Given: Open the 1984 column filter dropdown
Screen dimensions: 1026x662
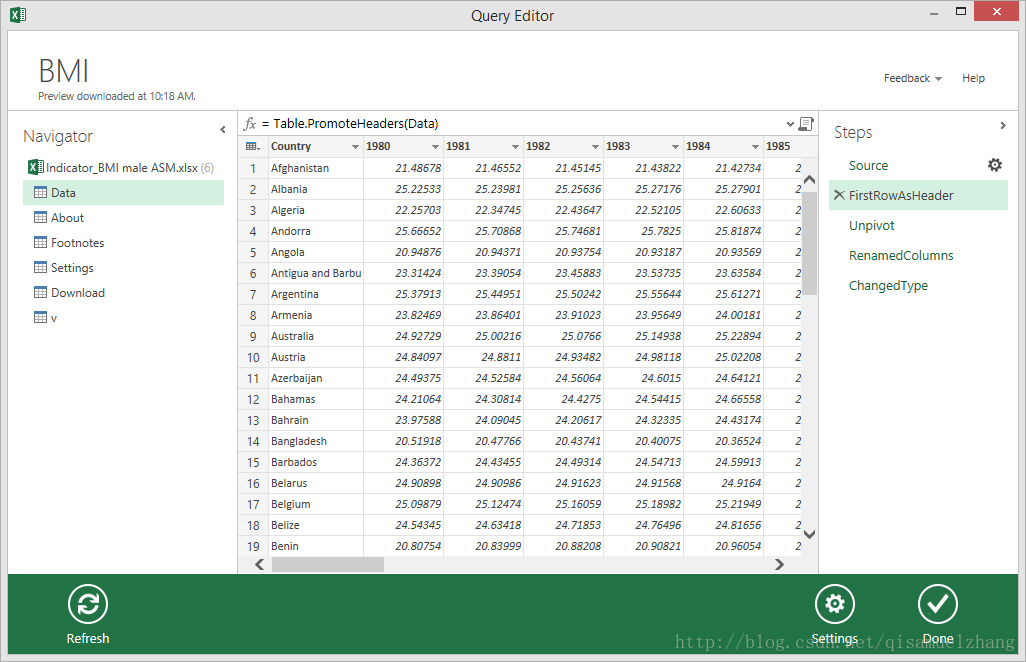Looking at the screenshot, I should 755,147.
